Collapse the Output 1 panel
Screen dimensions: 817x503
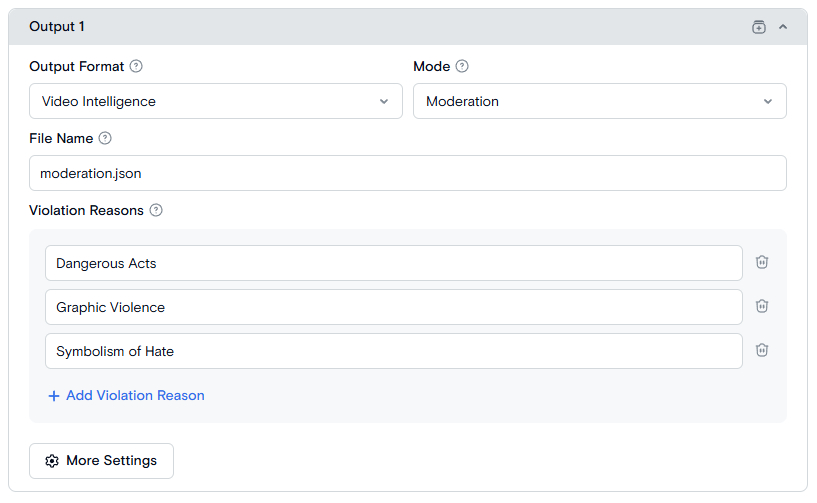[783, 27]
